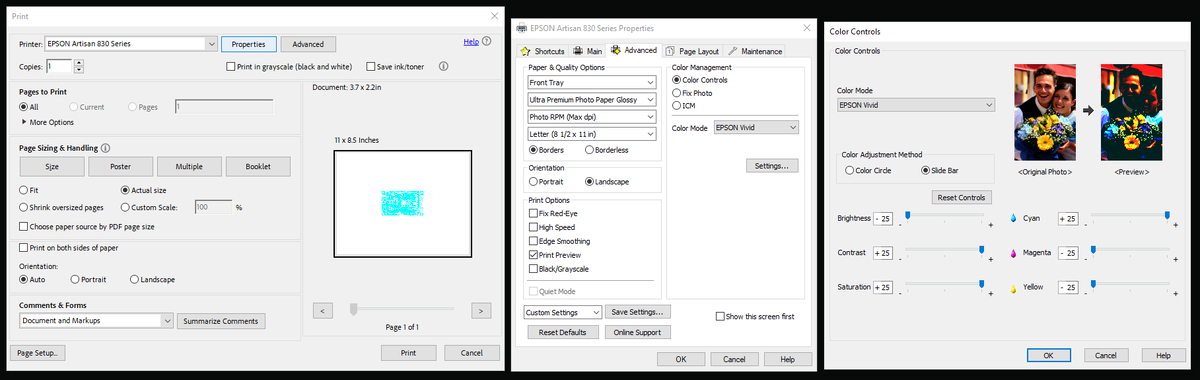Switch to the Page Layout tab

(693, 50)
